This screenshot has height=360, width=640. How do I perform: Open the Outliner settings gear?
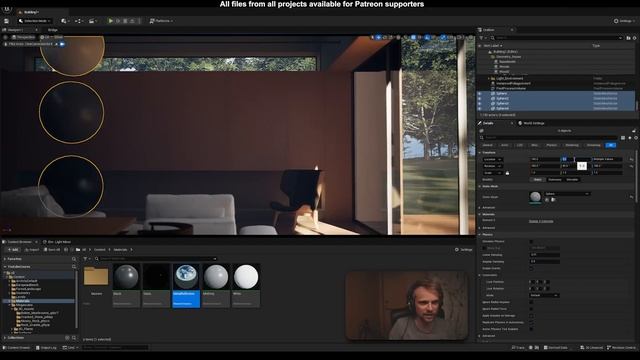click(635, 38)
